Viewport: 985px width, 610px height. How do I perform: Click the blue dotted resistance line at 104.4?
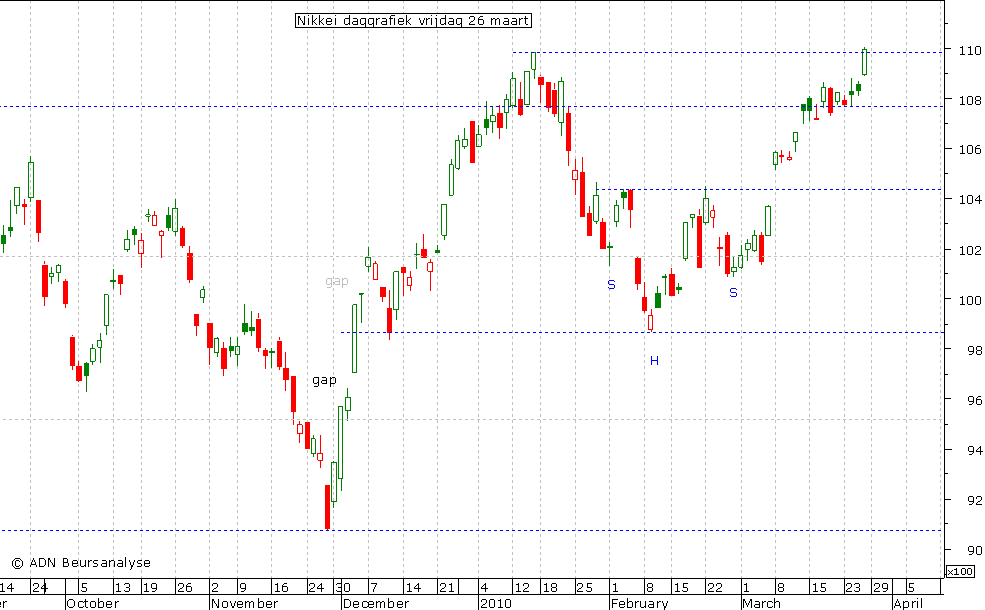[769, 189]
